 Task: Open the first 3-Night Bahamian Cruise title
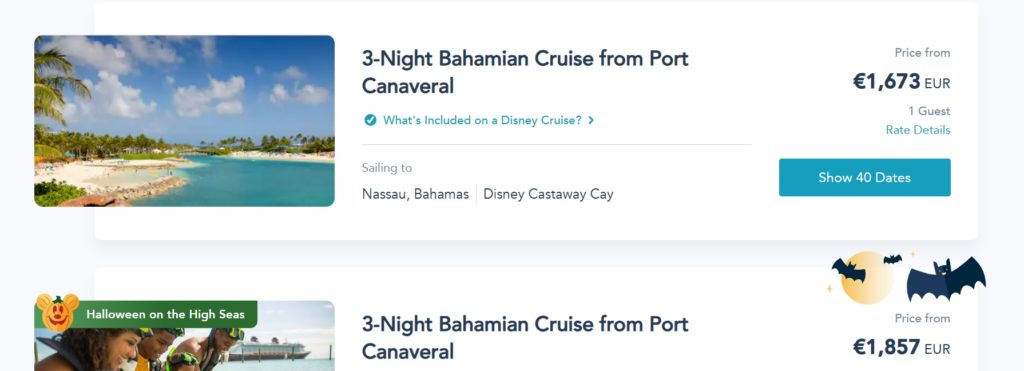[525, 72]
